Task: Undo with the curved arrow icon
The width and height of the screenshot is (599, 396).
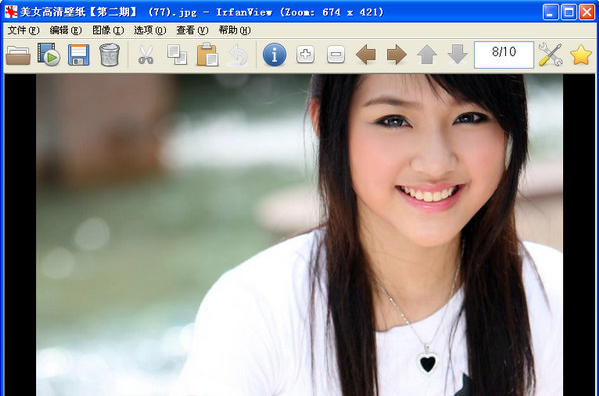Action: 238,55
